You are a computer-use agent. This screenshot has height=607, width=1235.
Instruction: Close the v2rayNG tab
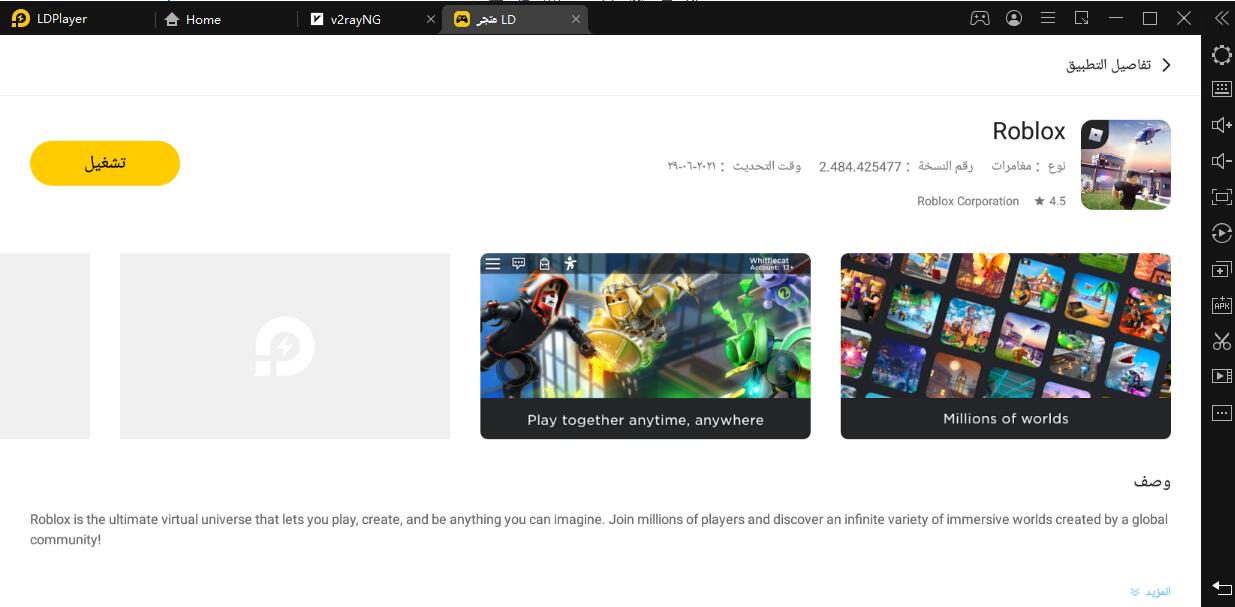pos(431,19)
